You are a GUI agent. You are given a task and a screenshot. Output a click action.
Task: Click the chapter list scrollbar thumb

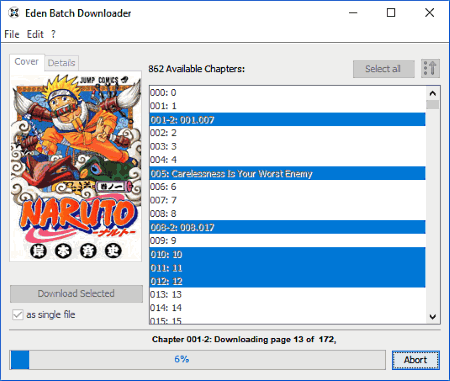coord(433,104)
